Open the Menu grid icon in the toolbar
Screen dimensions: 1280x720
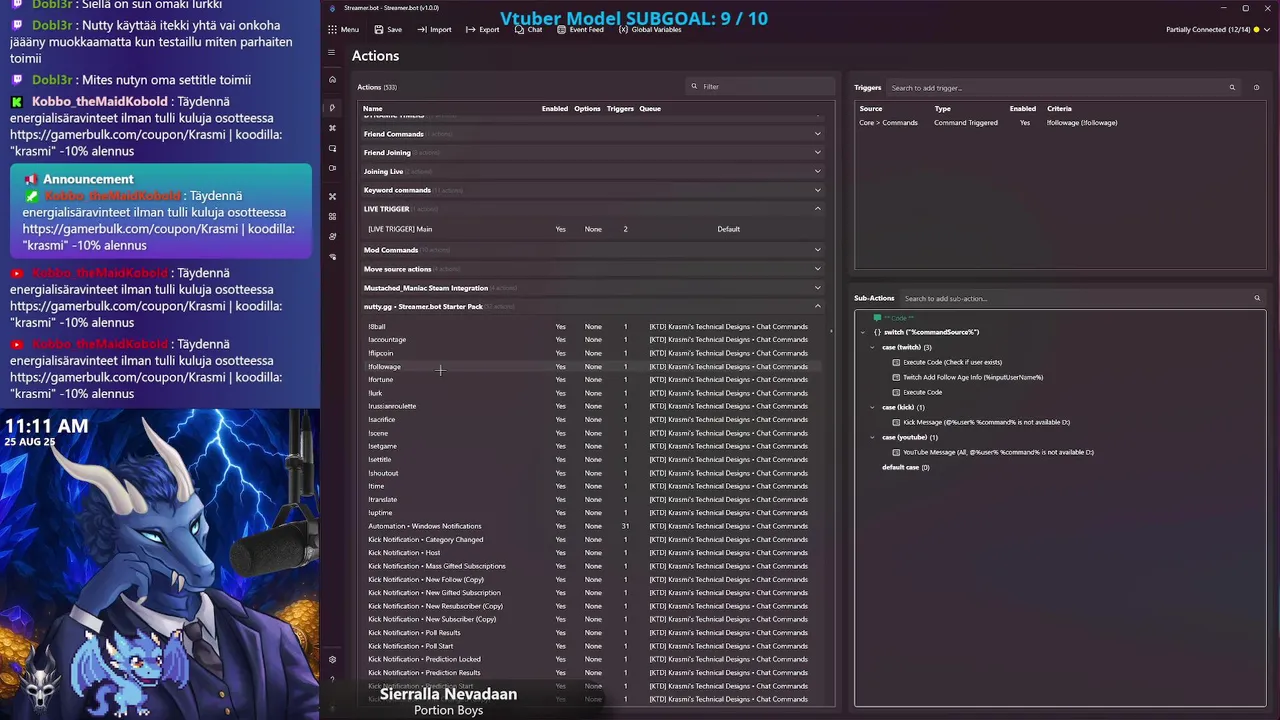[x=332, y=29]
